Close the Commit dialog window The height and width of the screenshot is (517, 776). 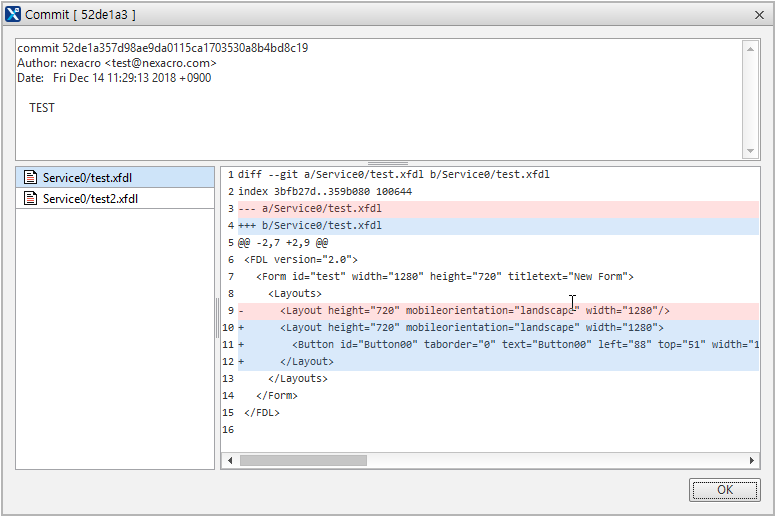pos(756,14)
